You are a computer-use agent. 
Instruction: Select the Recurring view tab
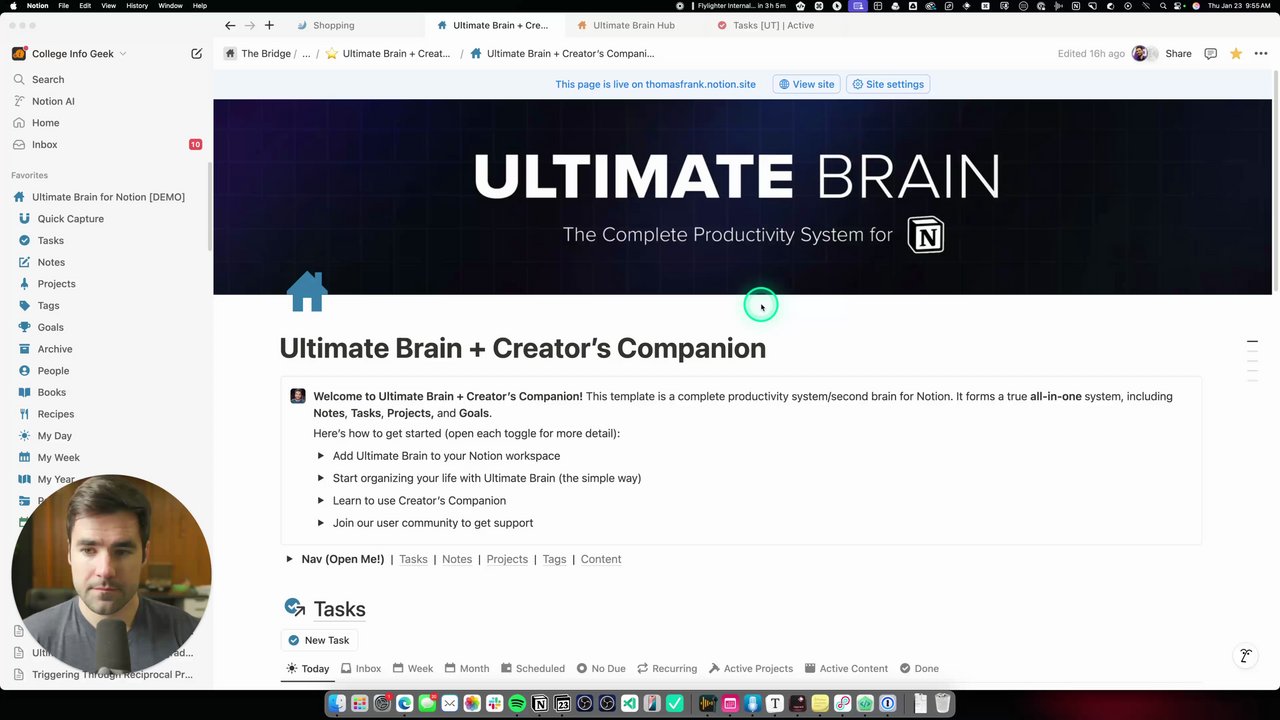(666, 669)
